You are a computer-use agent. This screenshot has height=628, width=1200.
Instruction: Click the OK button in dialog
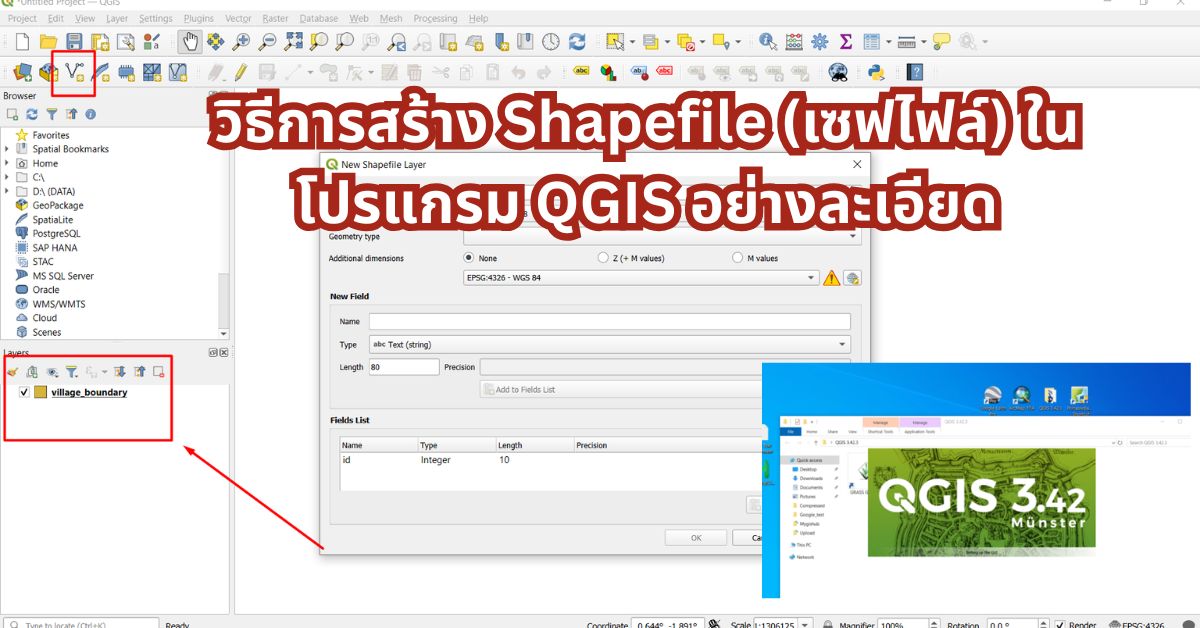tap(696, 537)
